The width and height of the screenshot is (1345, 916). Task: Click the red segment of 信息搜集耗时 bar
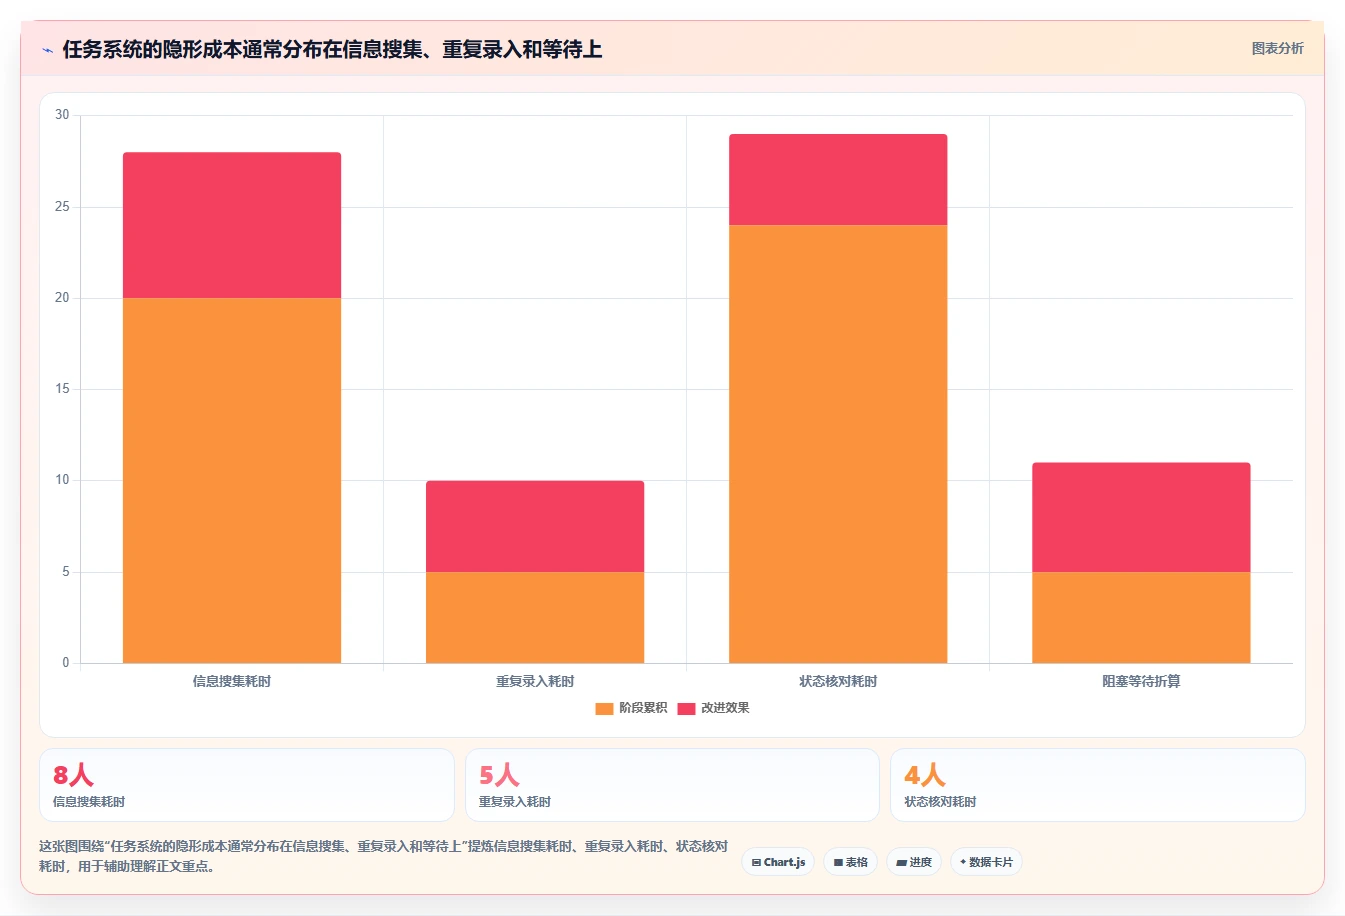coord(232,225)
